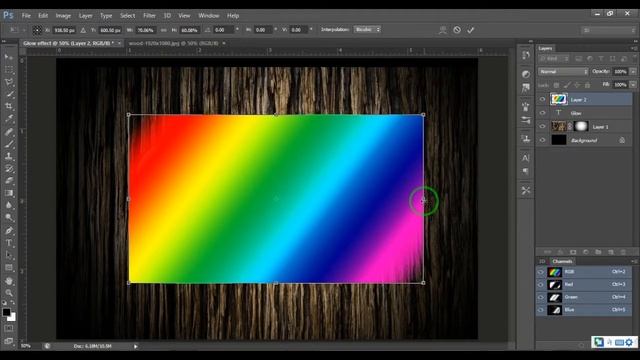Select the Crop tool
640x360 pixels.
(x=9, y=106)
